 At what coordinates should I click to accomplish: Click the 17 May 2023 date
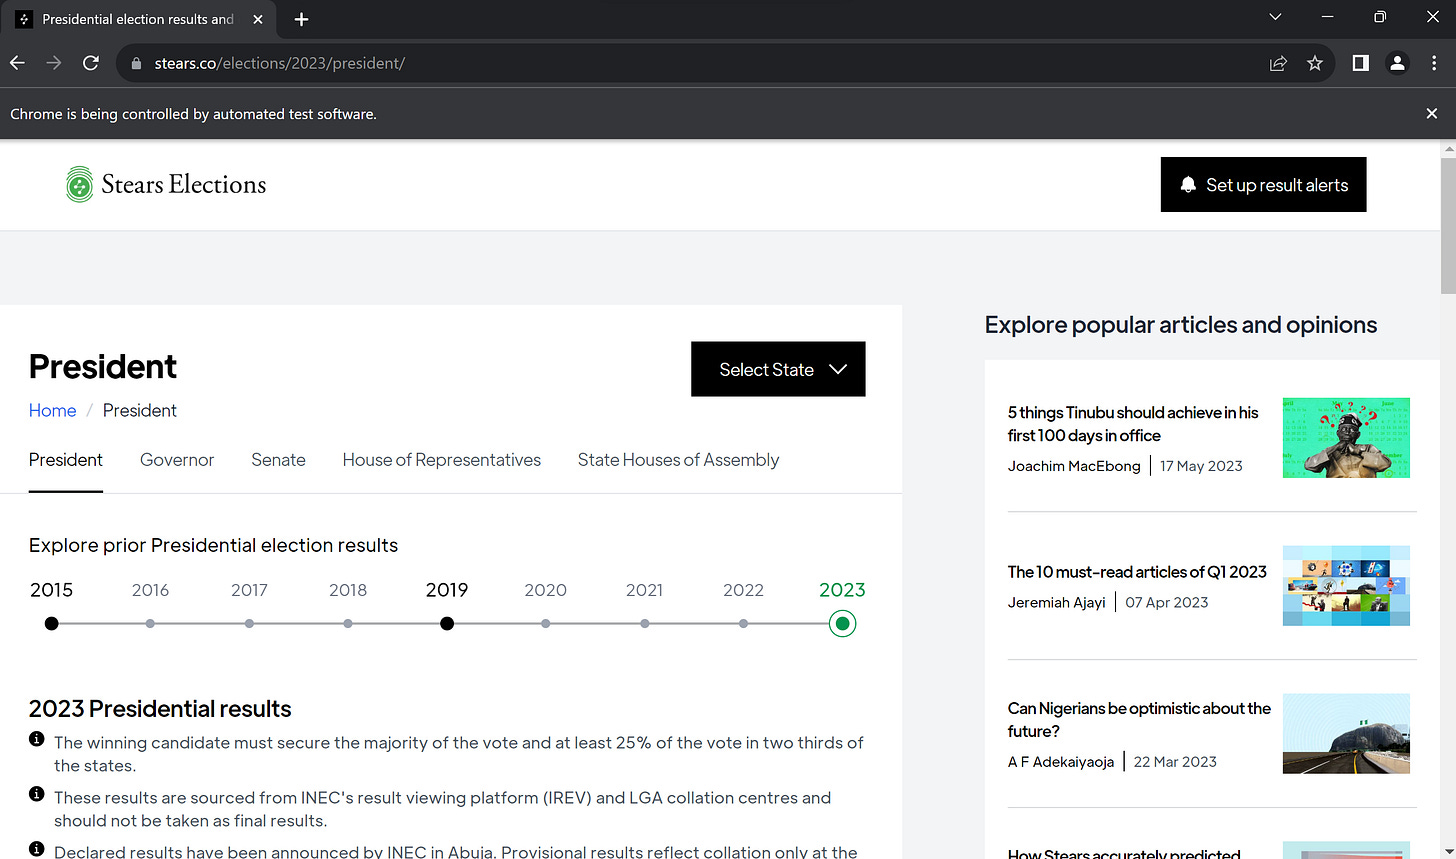click(x=1201, y=466)
